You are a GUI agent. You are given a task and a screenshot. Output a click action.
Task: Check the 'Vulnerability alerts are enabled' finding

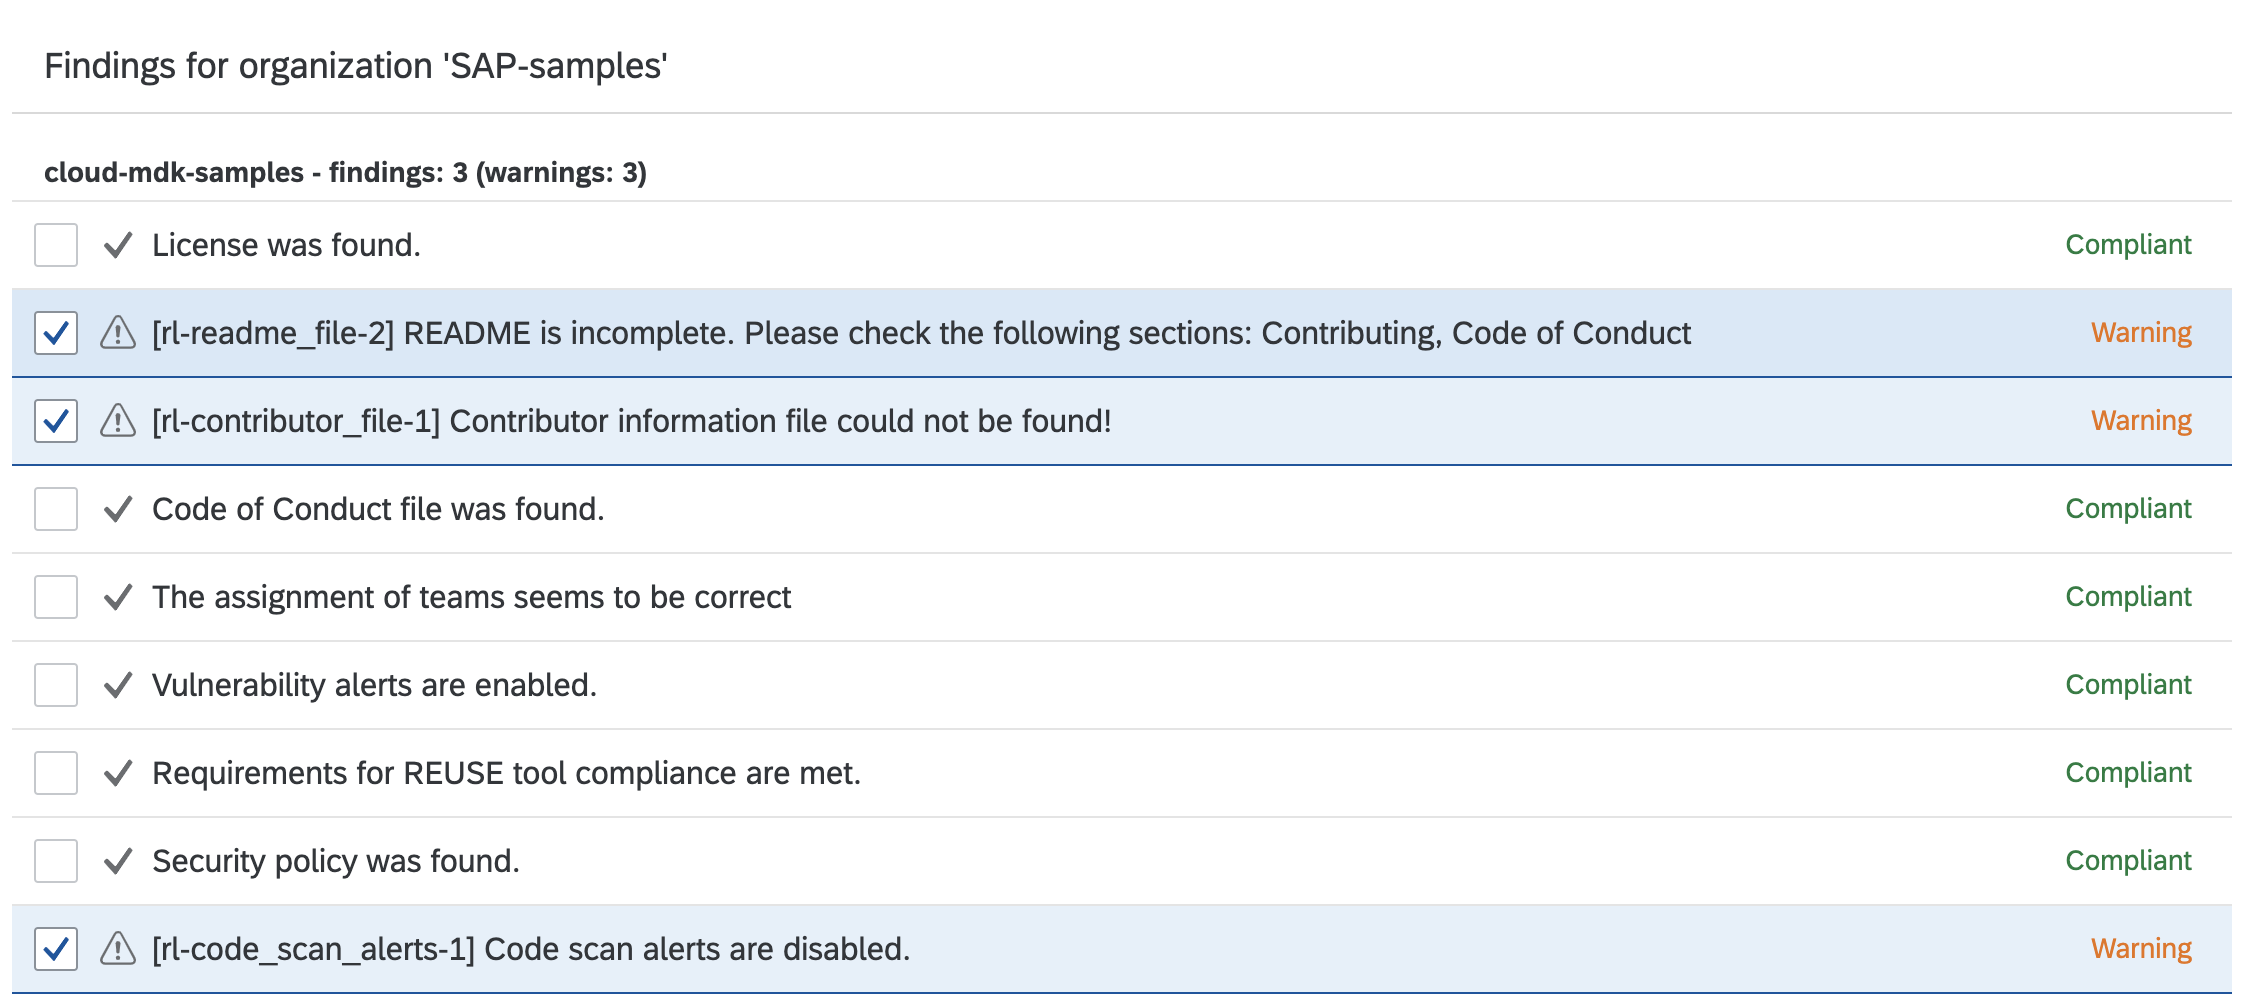click(x=55, y=685)
